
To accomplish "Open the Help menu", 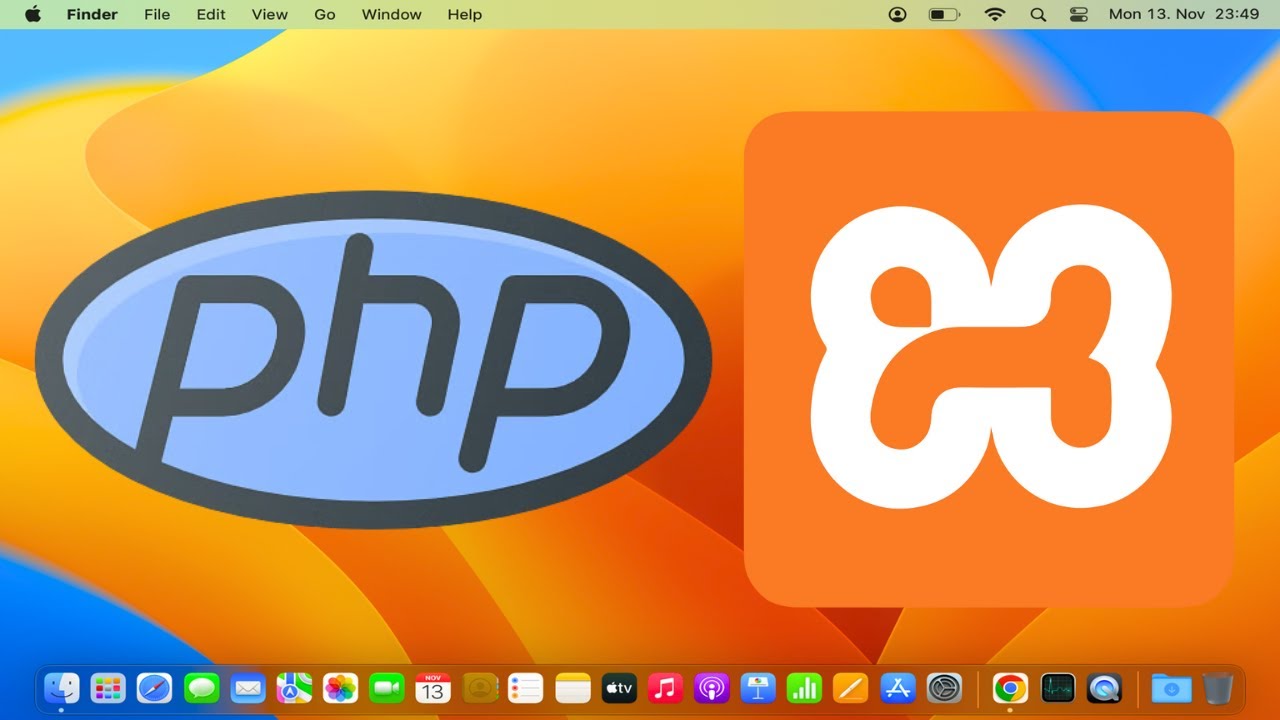I will (465, 15).
